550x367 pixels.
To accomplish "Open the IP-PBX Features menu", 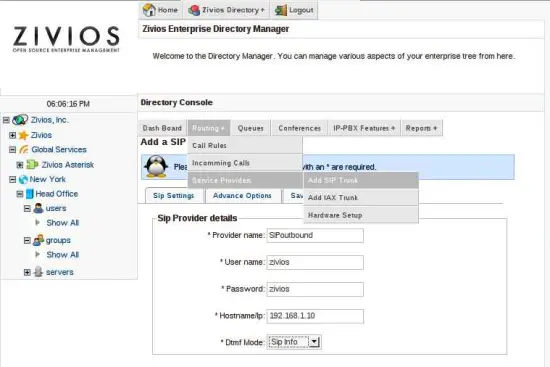I will pos(364,128).
